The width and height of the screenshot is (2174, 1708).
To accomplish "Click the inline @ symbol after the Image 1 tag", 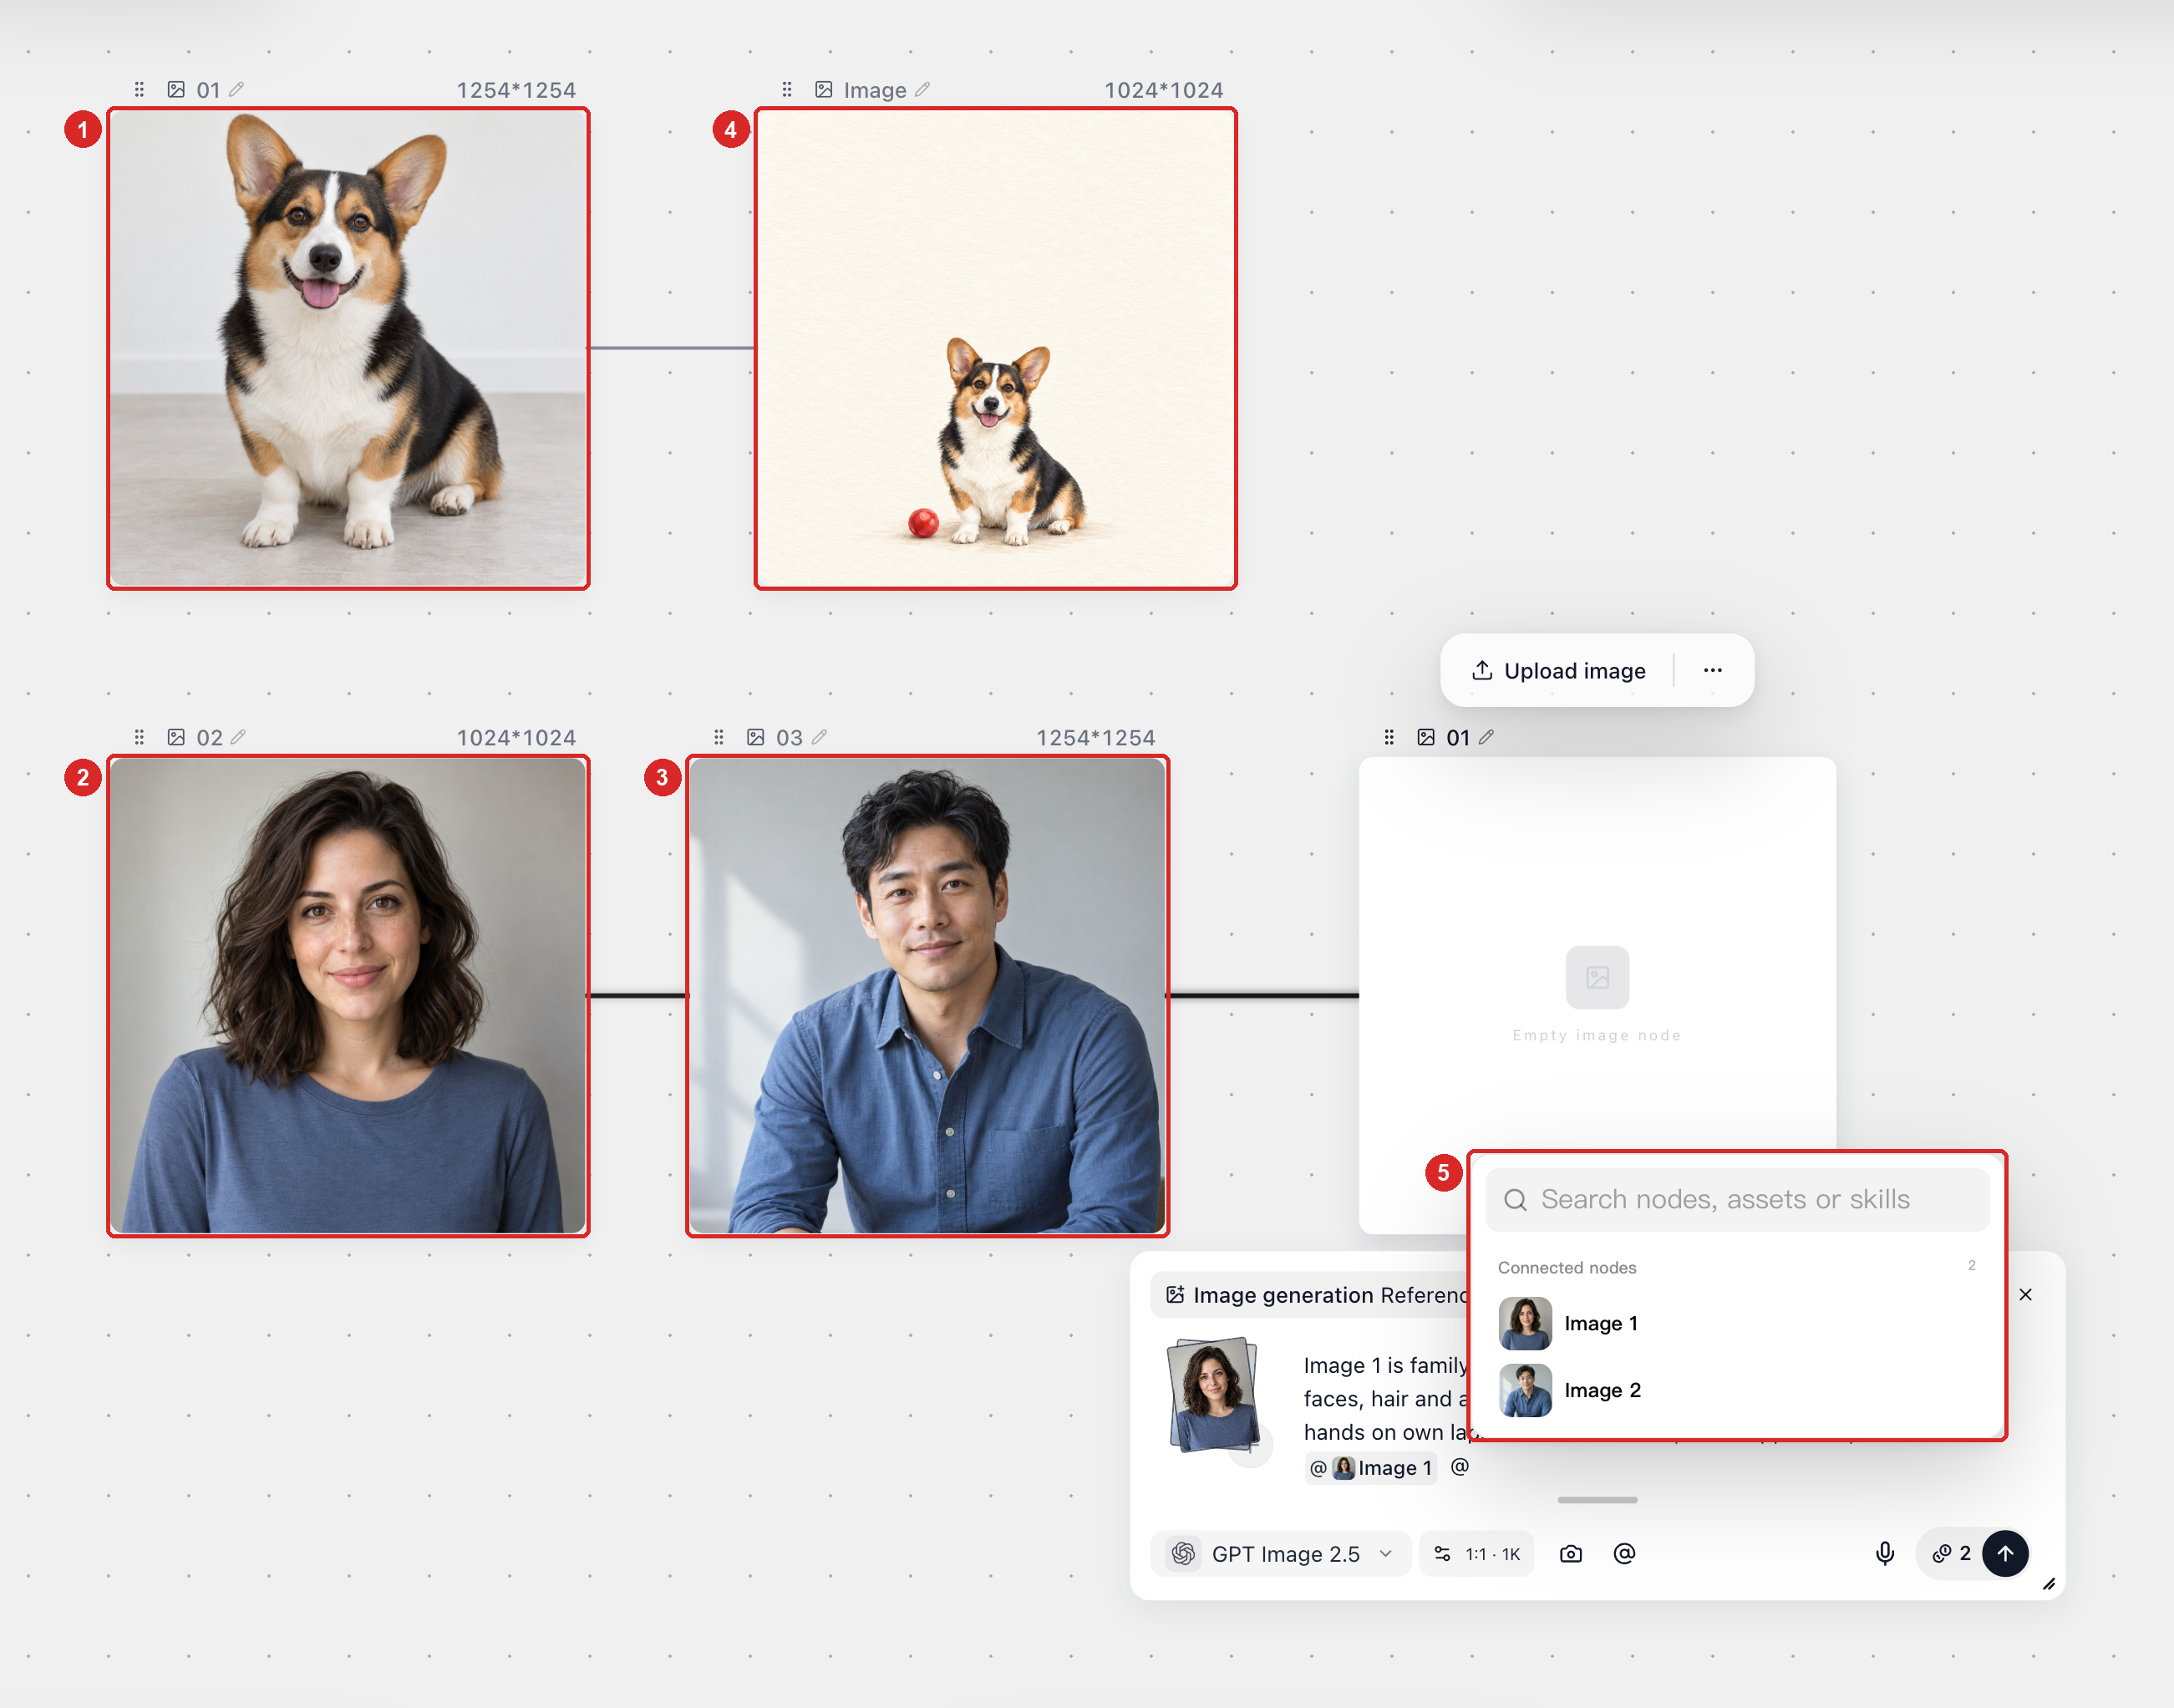I will [x=1460, y=1466].
